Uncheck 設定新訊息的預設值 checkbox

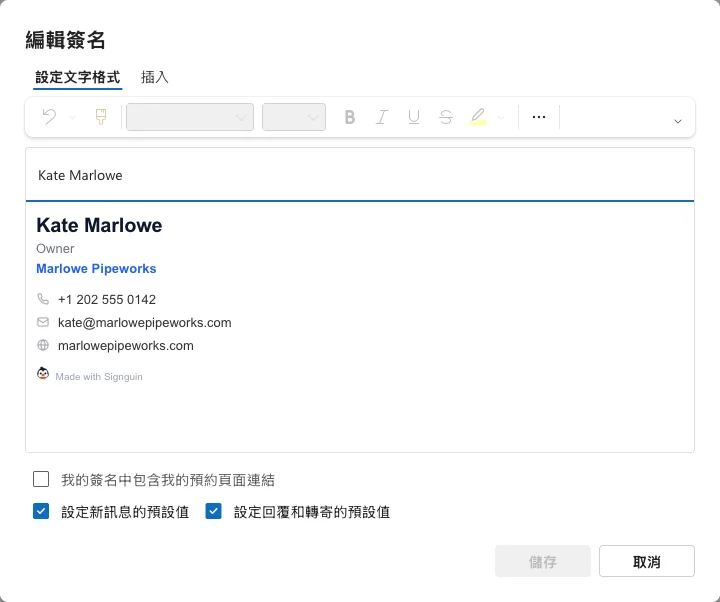point(41,511)
